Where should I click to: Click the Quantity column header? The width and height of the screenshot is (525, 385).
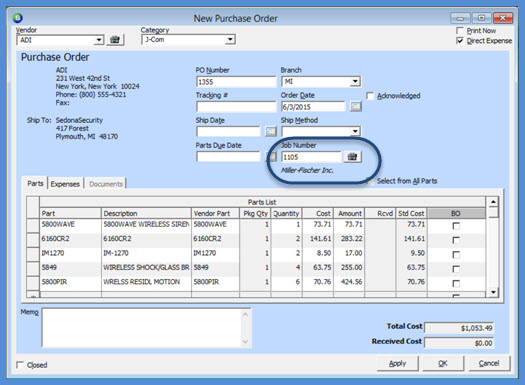click(x=286, y=213)
